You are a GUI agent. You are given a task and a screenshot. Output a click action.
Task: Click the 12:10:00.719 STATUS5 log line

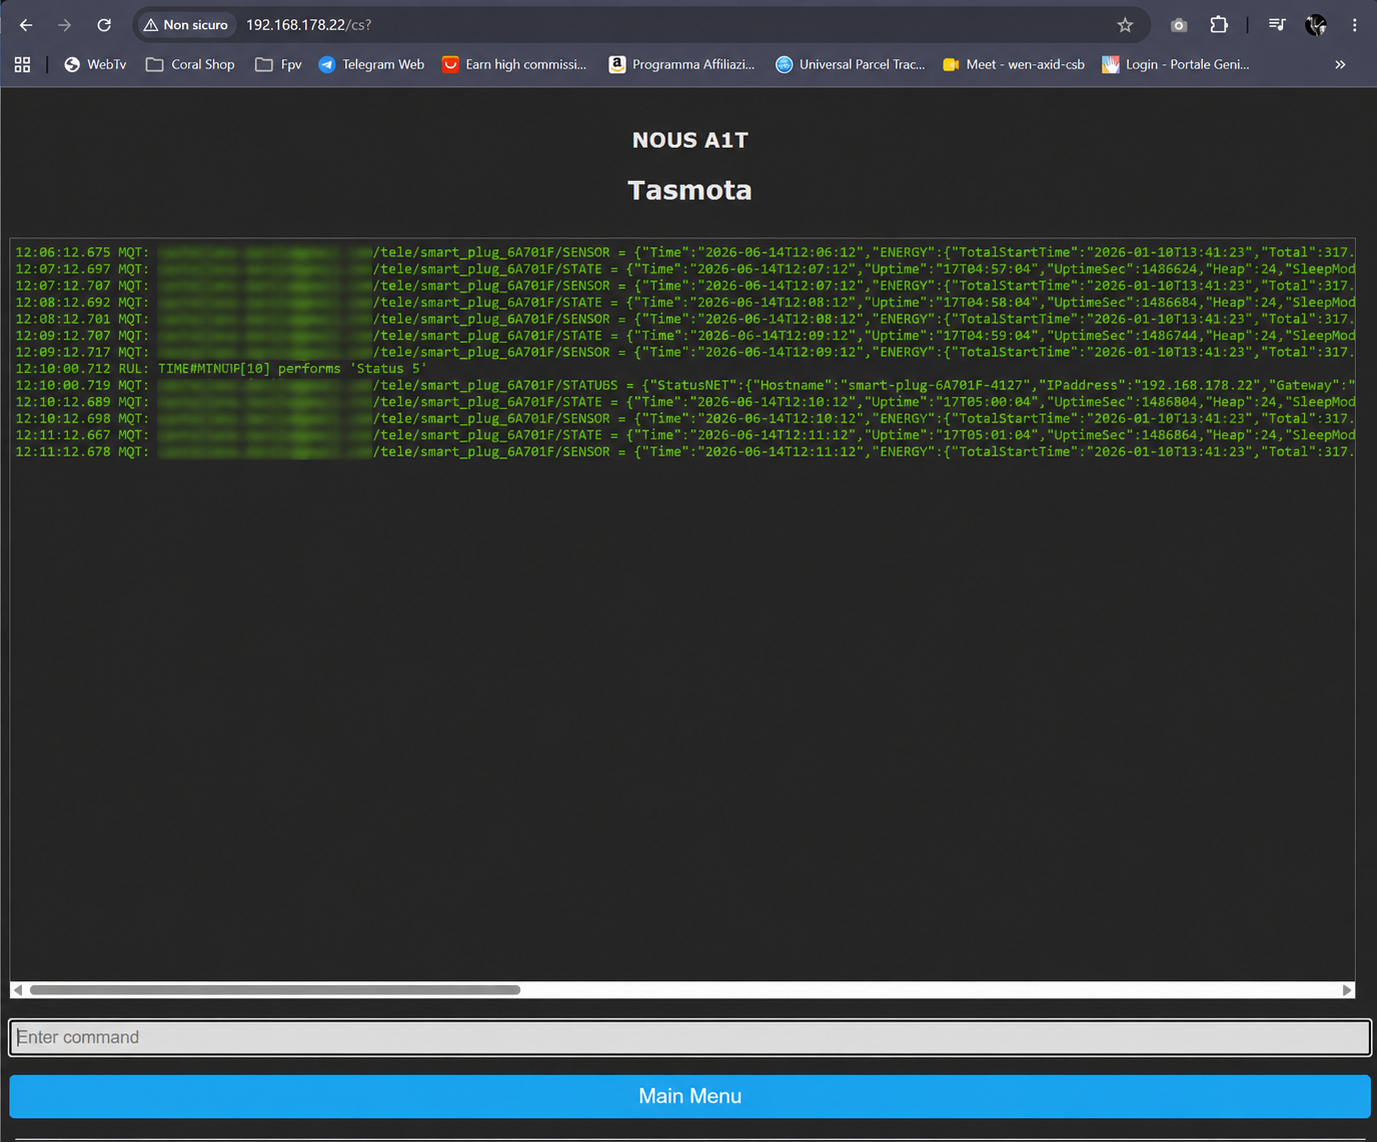click(x=685, y=385)
